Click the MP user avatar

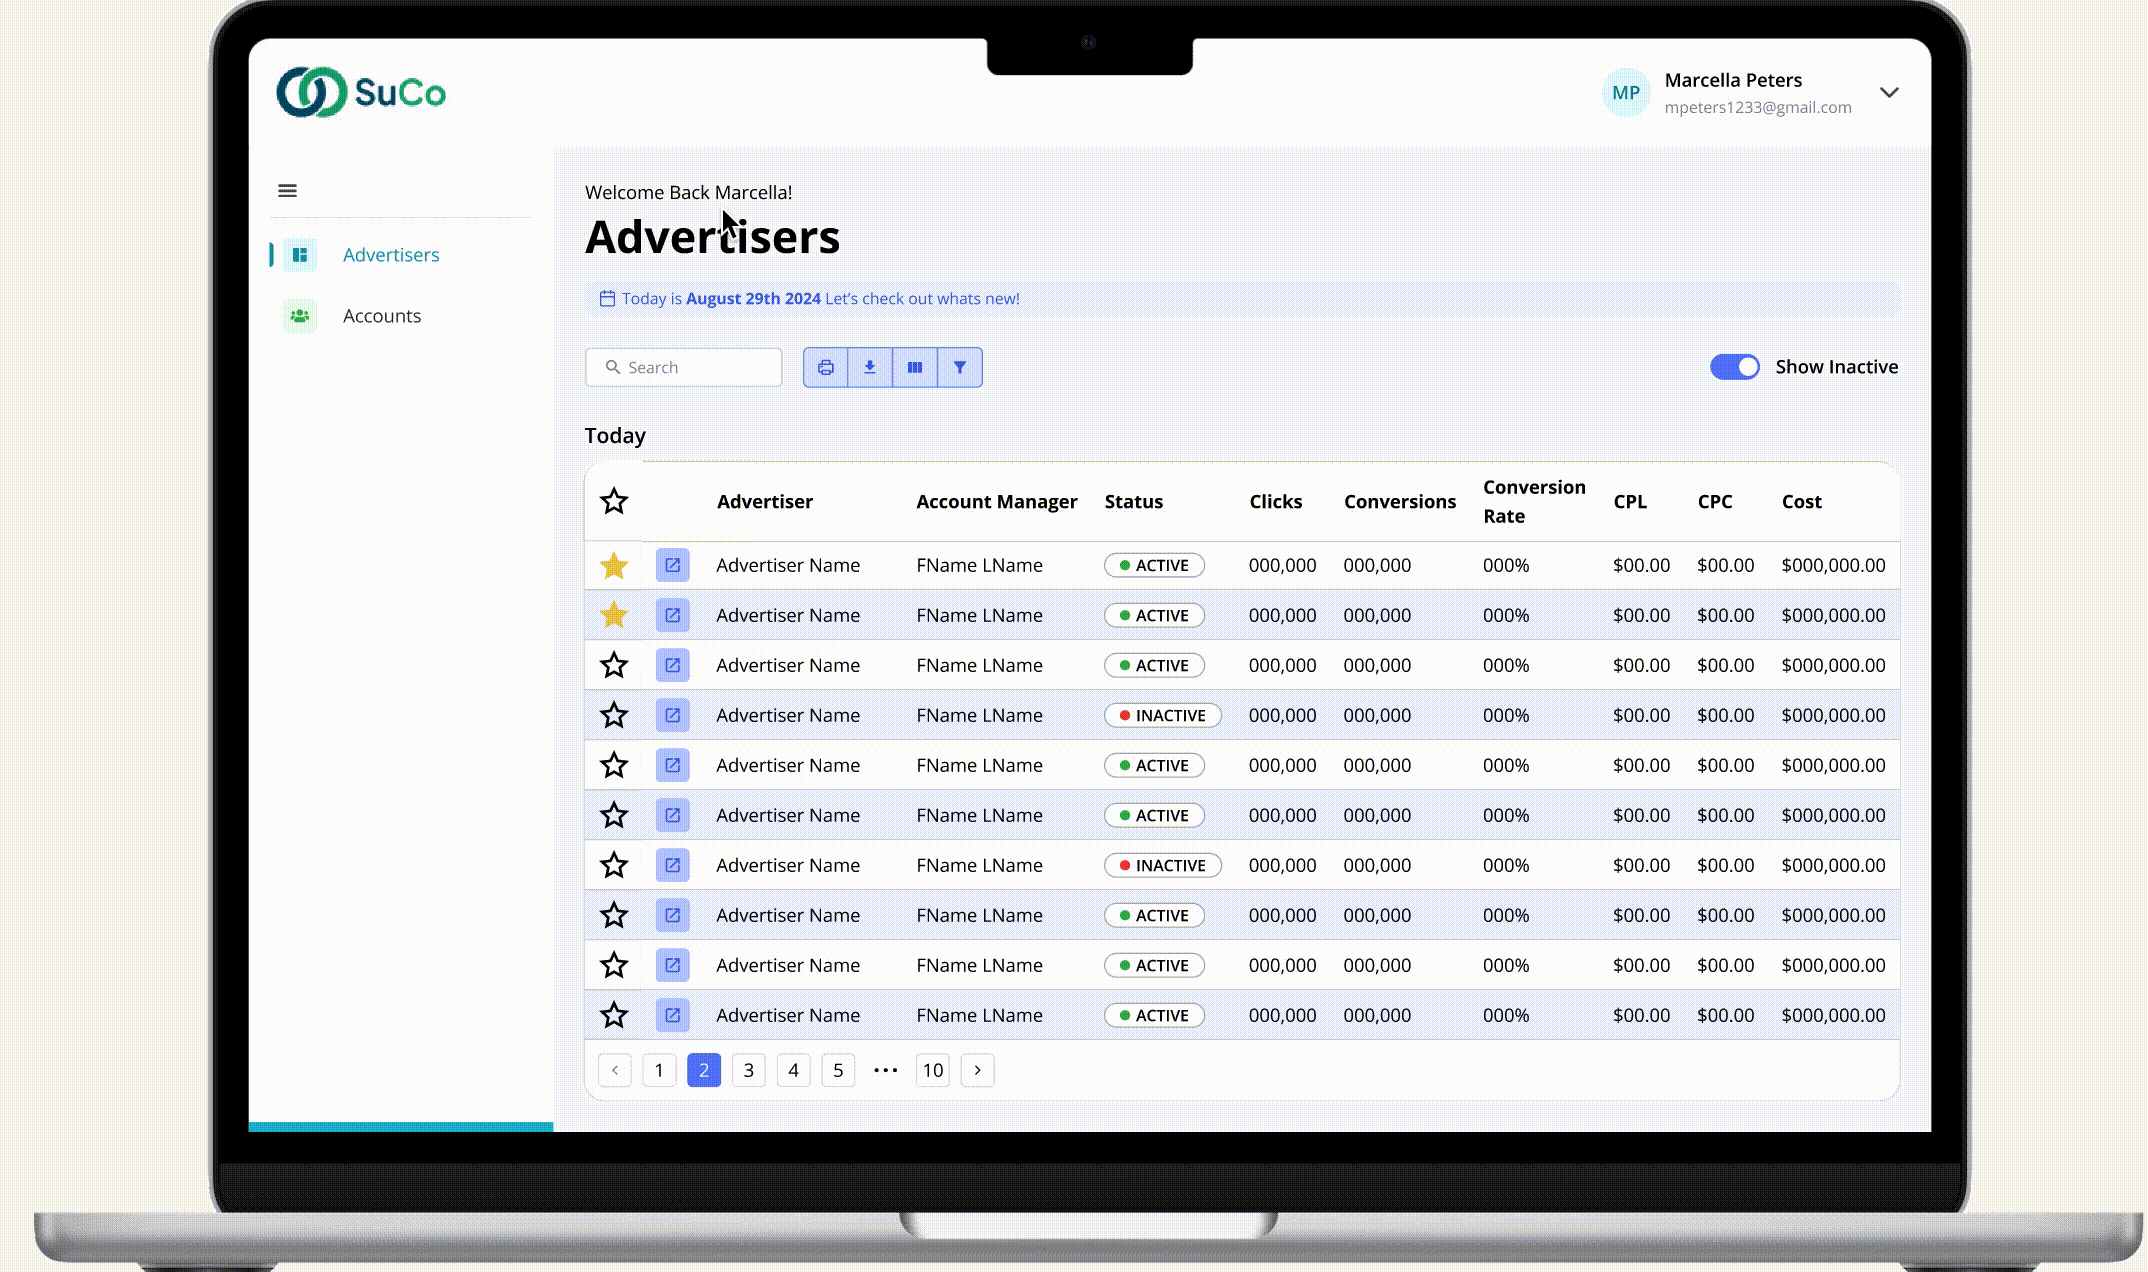(x=1626, y=93)
